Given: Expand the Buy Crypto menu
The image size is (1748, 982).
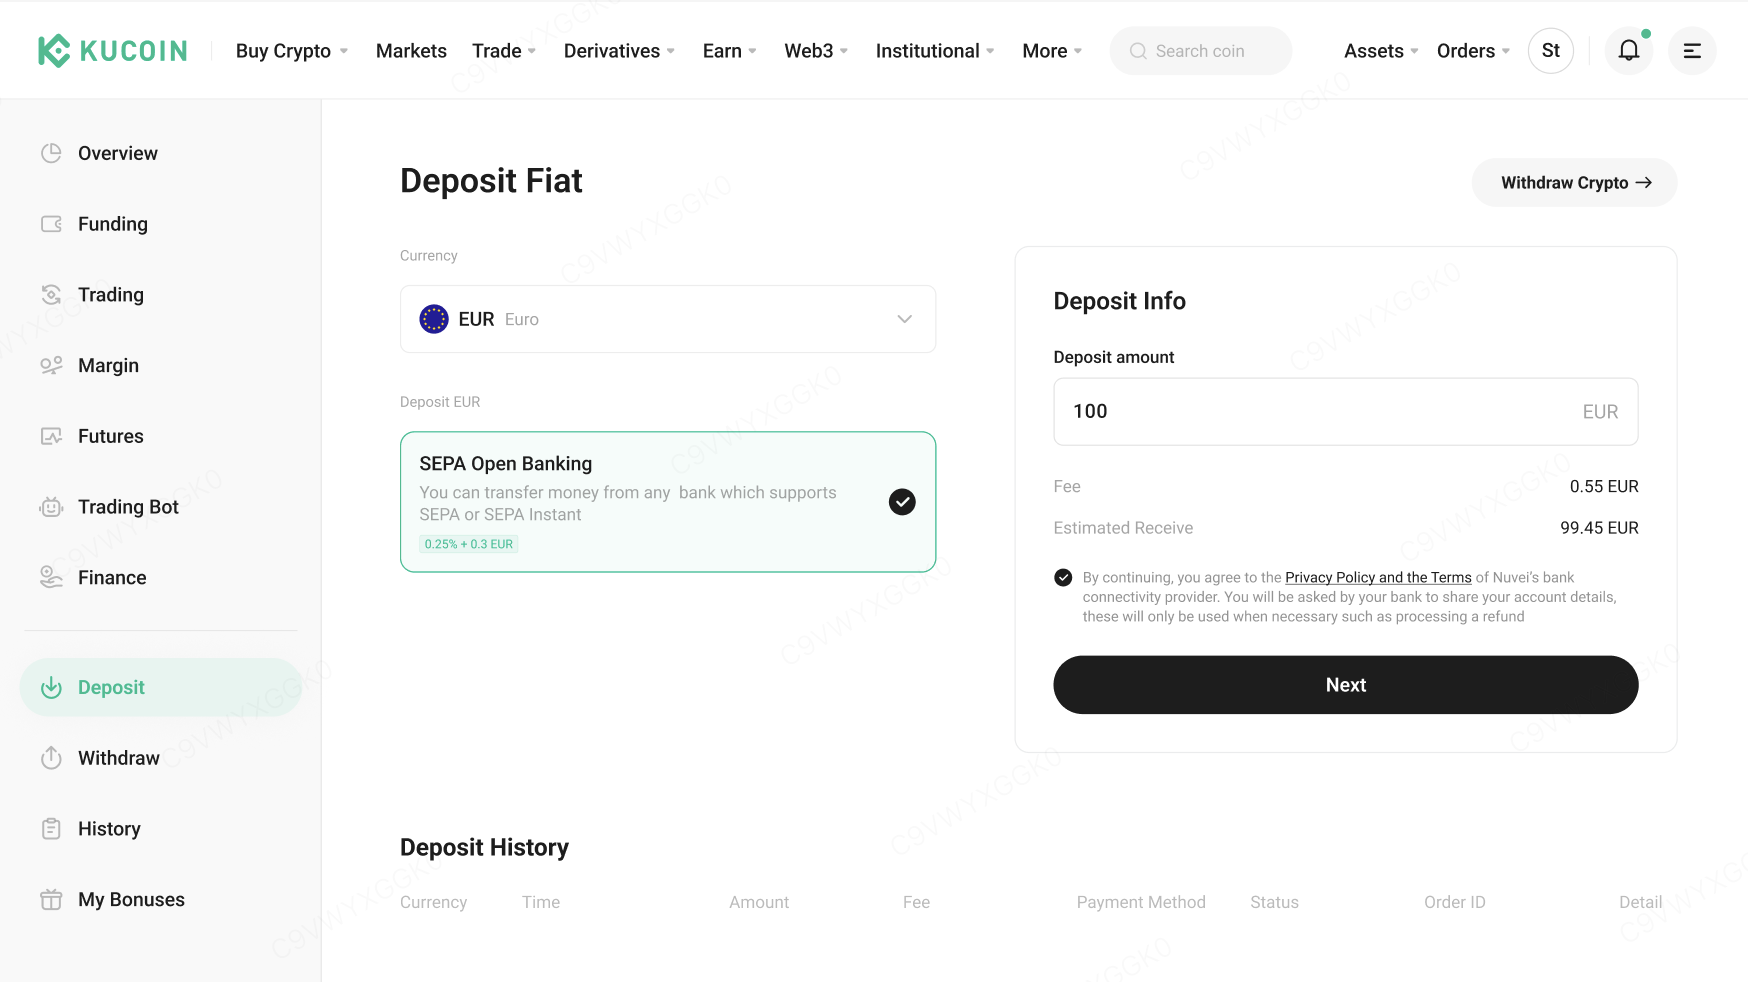Looking at the screenshot, I should [291, 51].
